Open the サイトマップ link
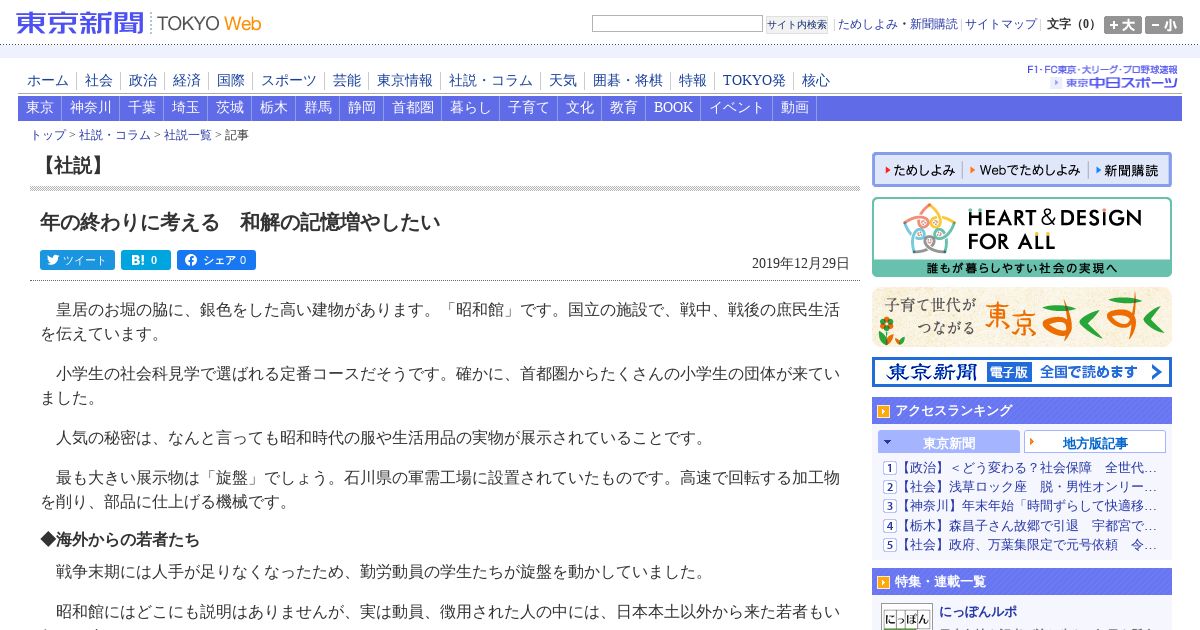The image size is (1200, 630). (1001, 24)
